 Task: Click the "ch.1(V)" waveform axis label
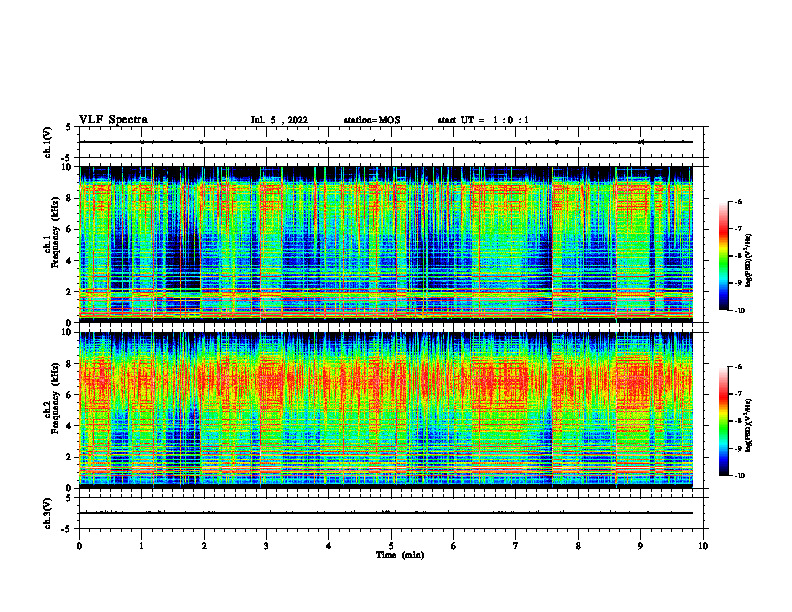tap(48, 142)
